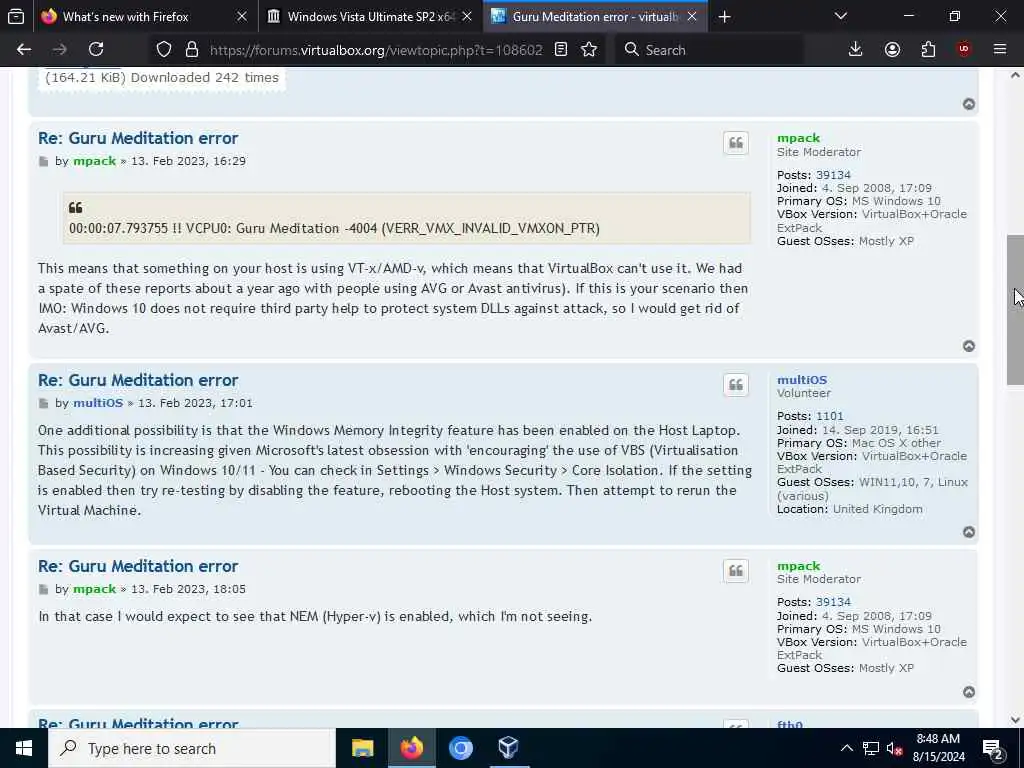
Task: Open first Re: Guru Meditation error title
Action: 138,138
